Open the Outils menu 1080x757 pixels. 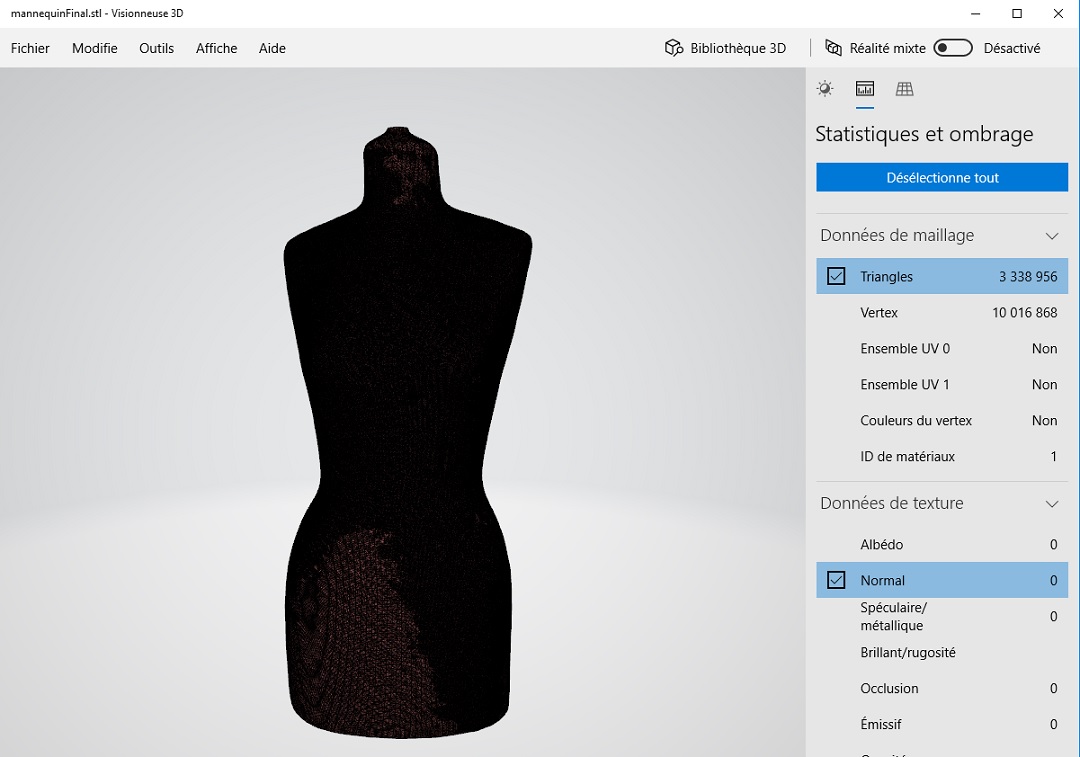[x=156, y=48]
